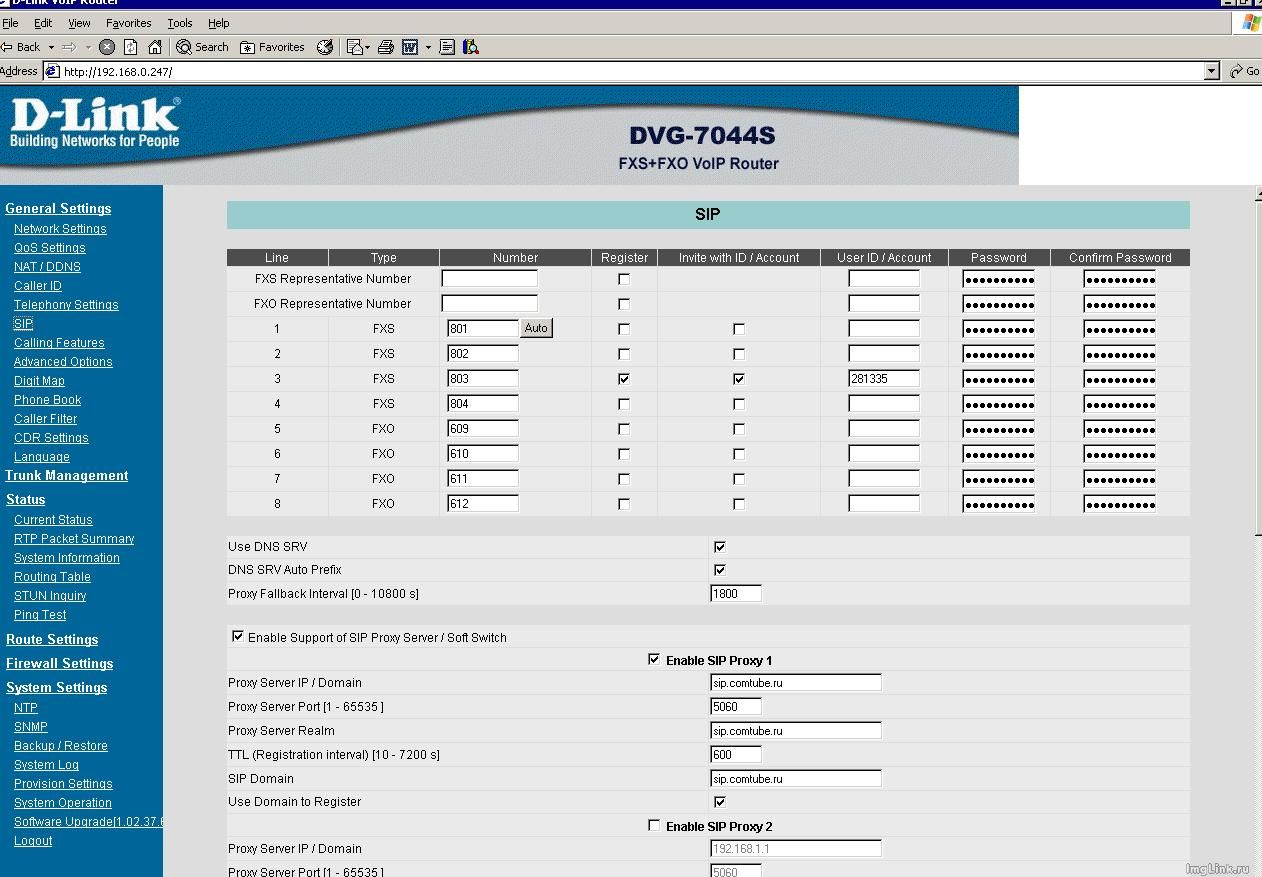Click the User ID field containing 281335
The height and width of the screenshot is (877, 1262).
(x=884, y=379)
